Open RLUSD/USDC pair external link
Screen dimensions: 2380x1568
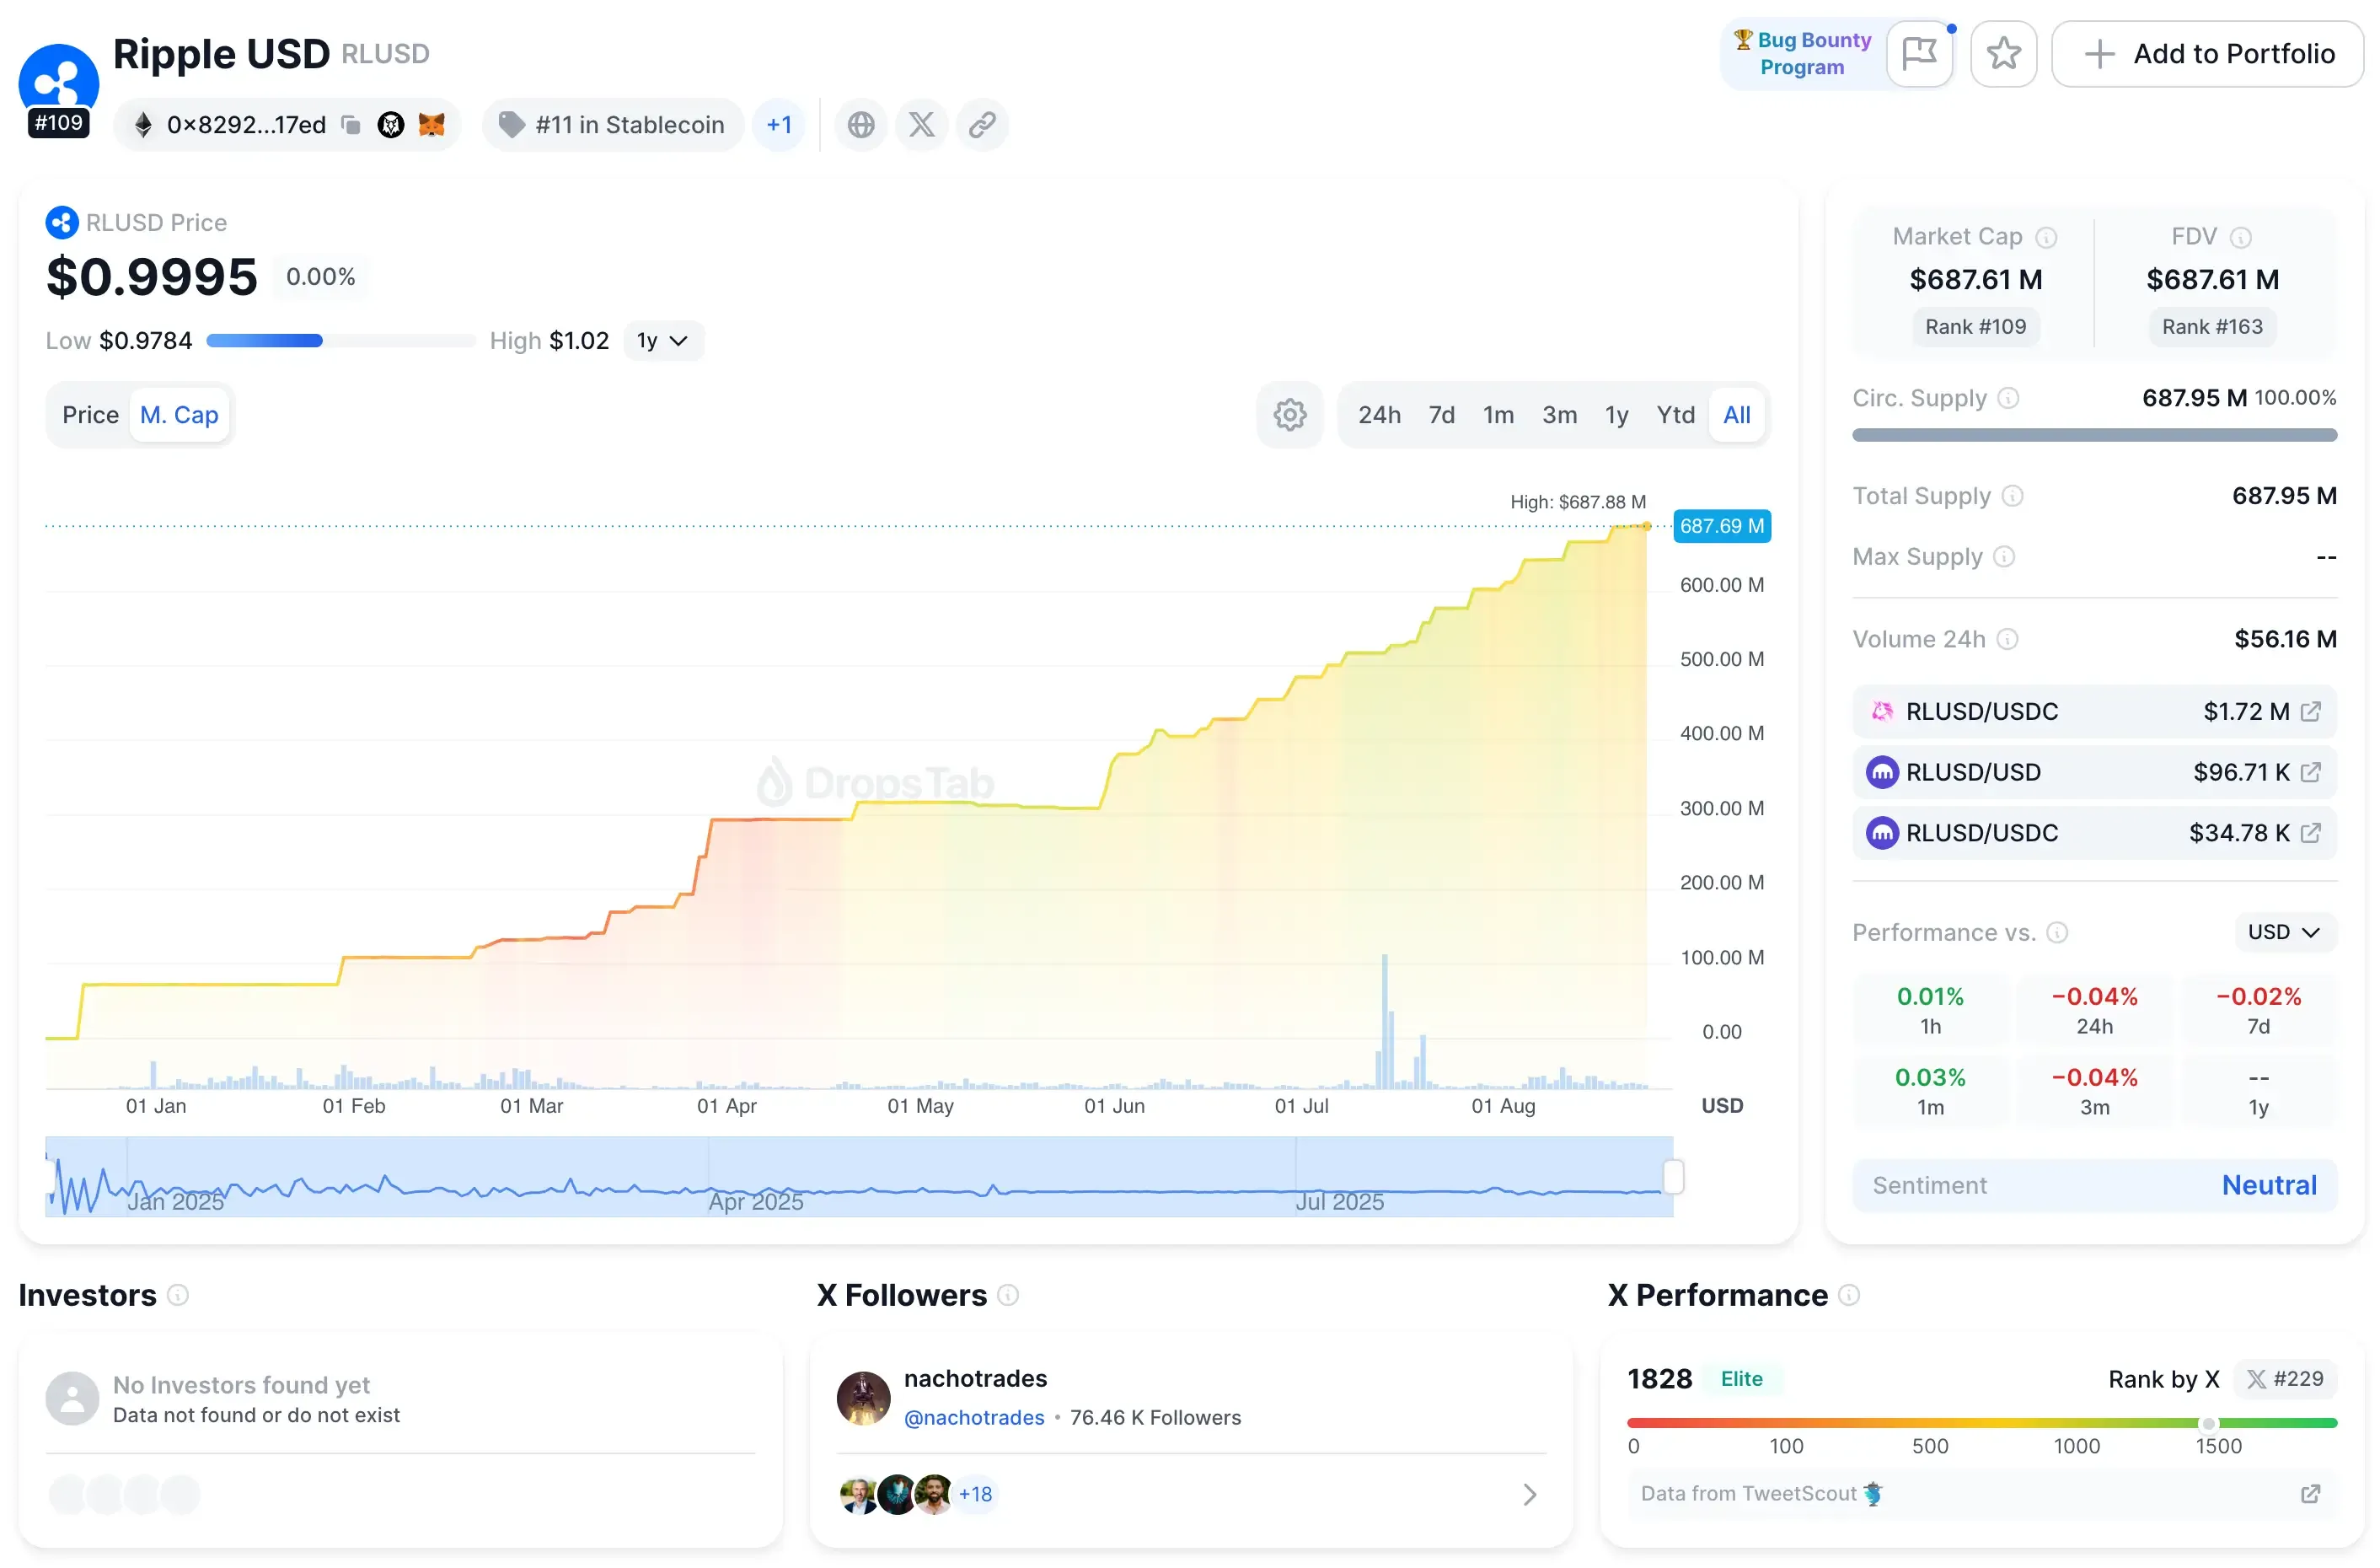(x=2311, y=711)
